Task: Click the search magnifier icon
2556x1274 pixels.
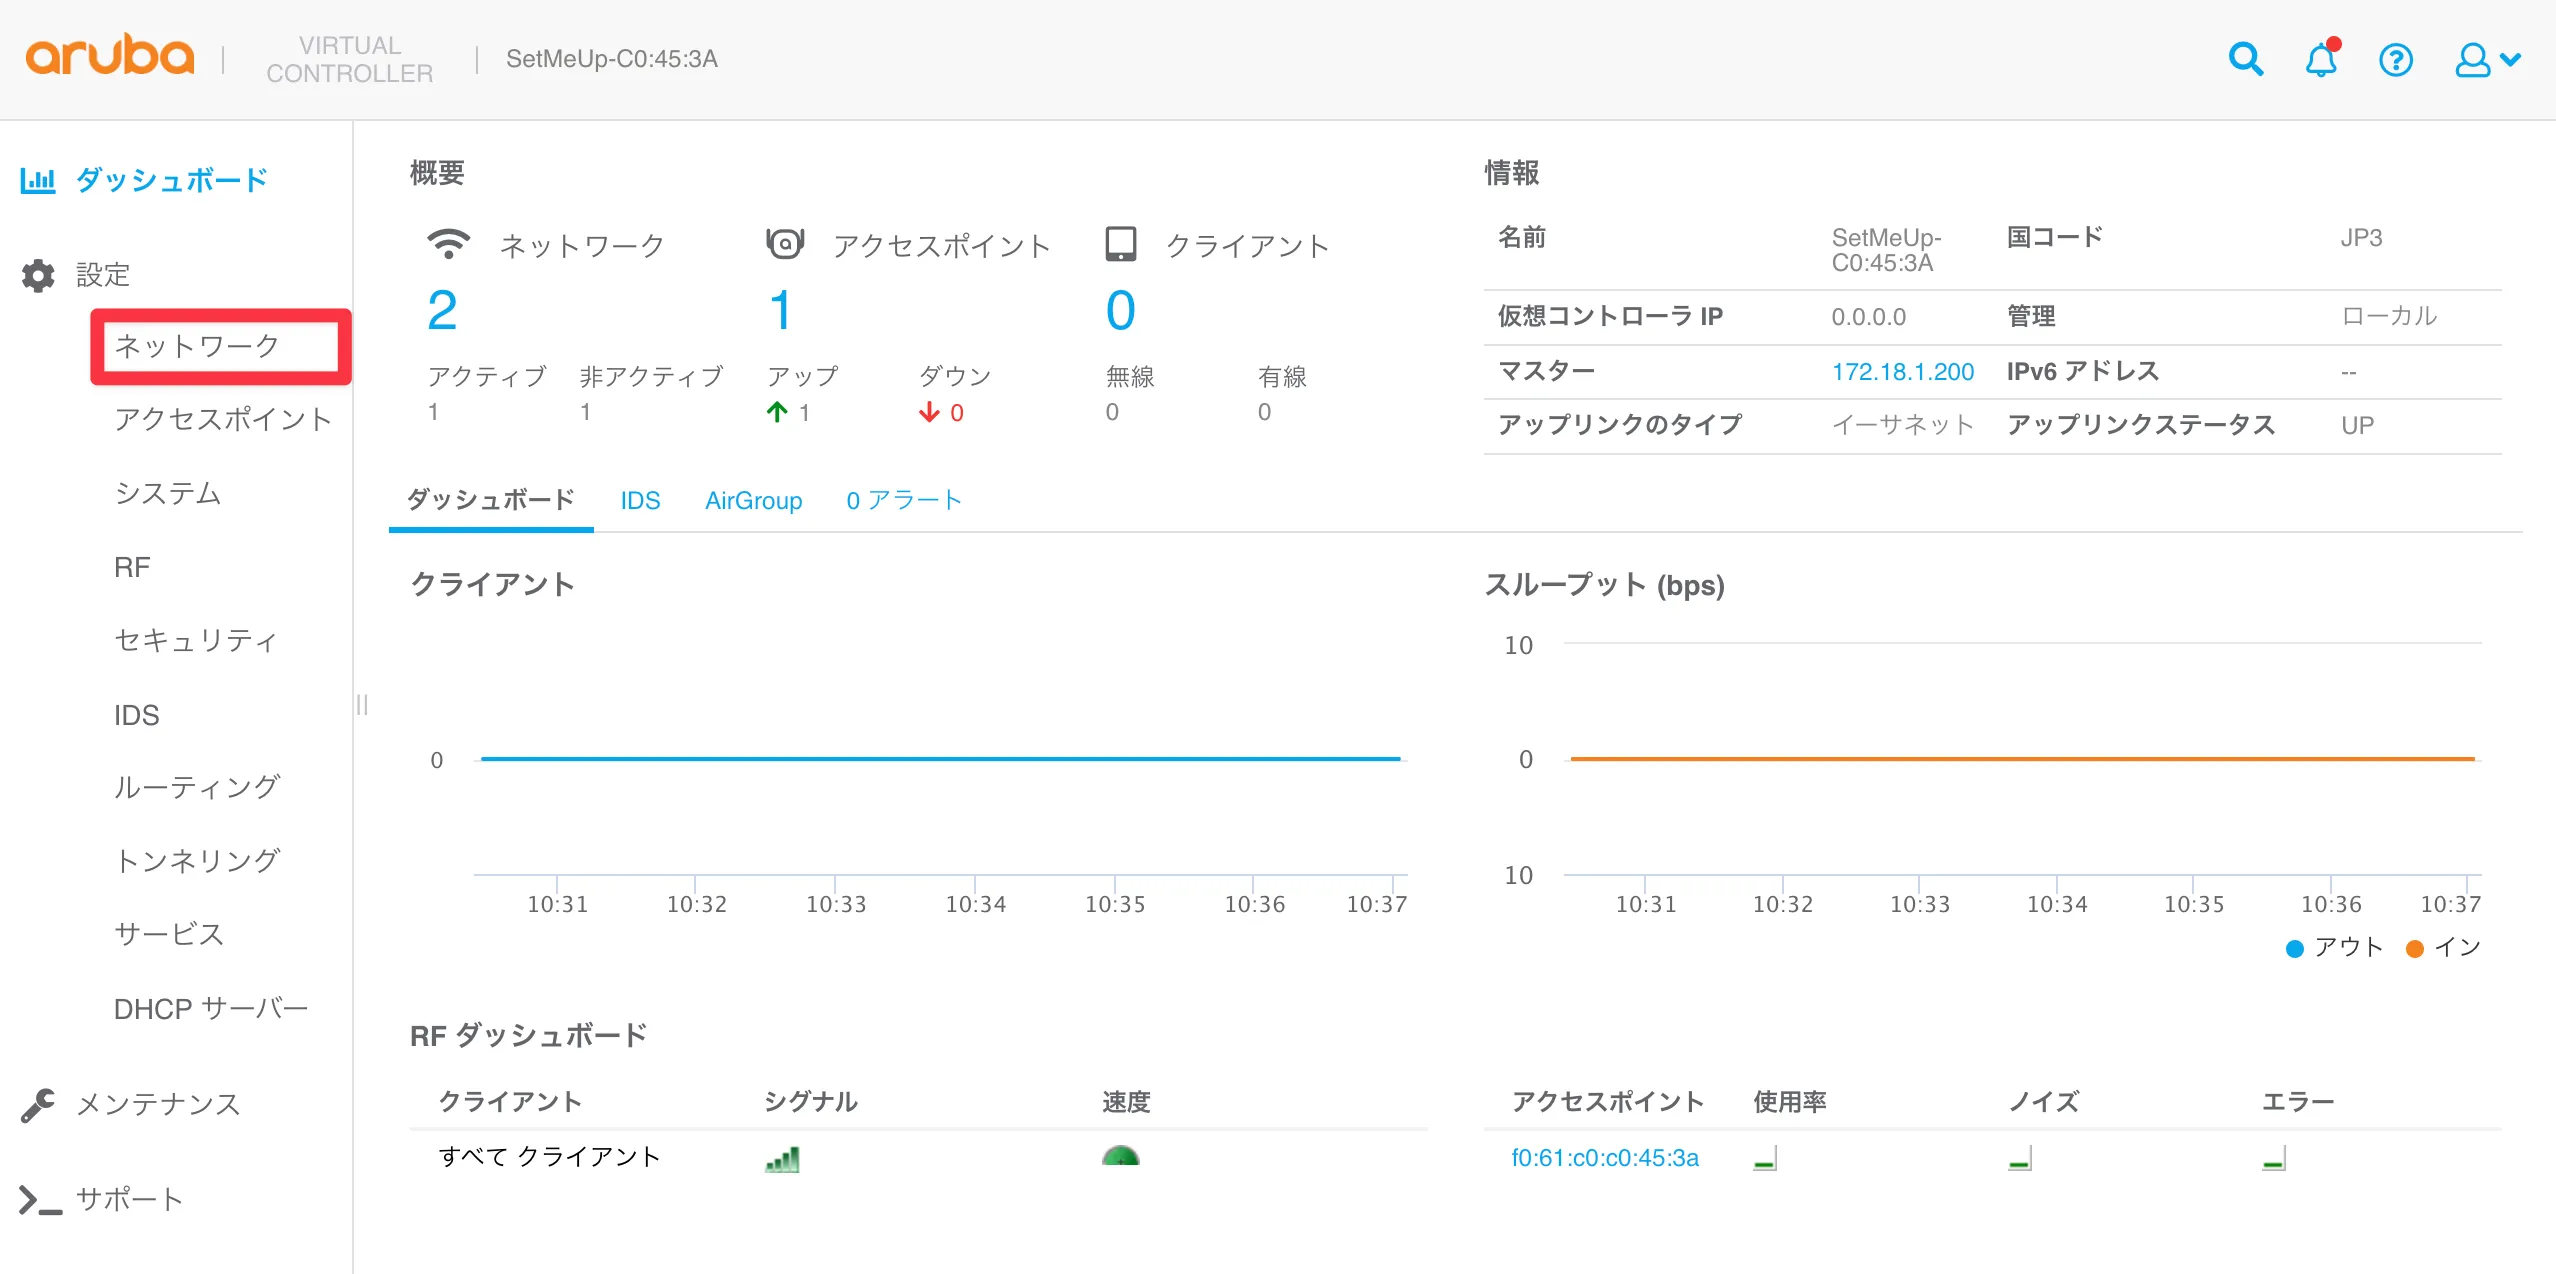Action: (x=2245, y=59)
